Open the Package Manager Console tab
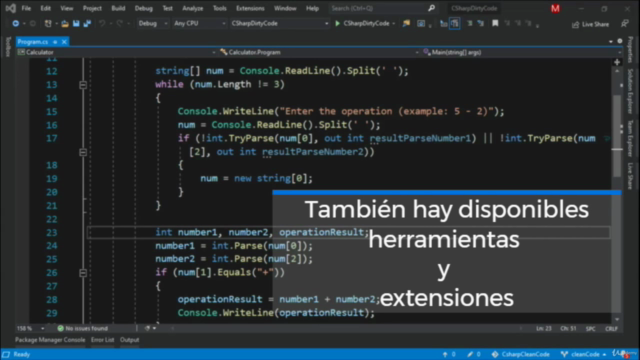The height and width of the screenshot is (360, 640). 50,340
